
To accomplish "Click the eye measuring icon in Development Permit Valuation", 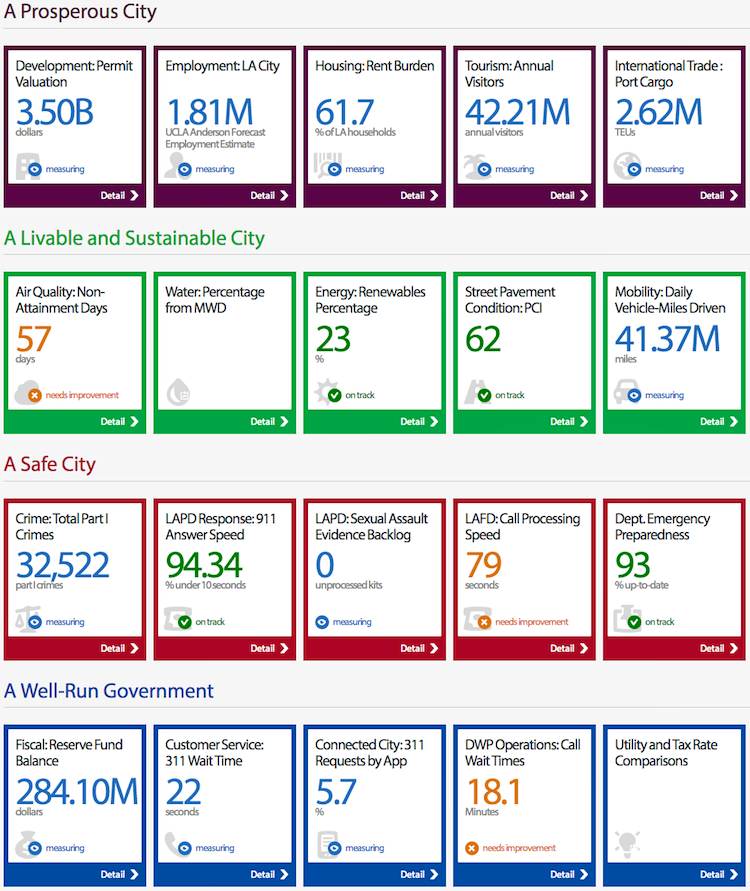I will click(x=34, y=169).
